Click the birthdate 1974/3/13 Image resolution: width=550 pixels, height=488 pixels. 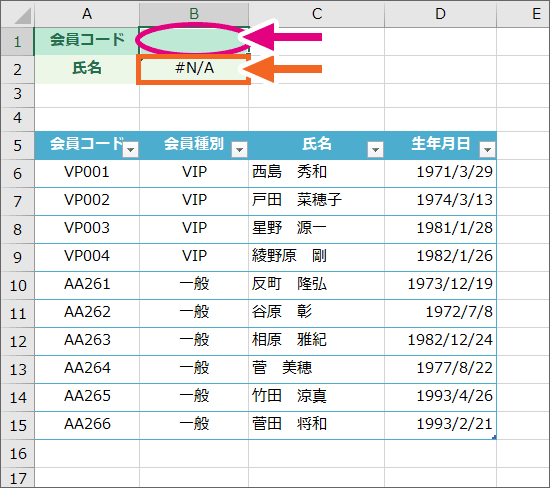point(455,200)
